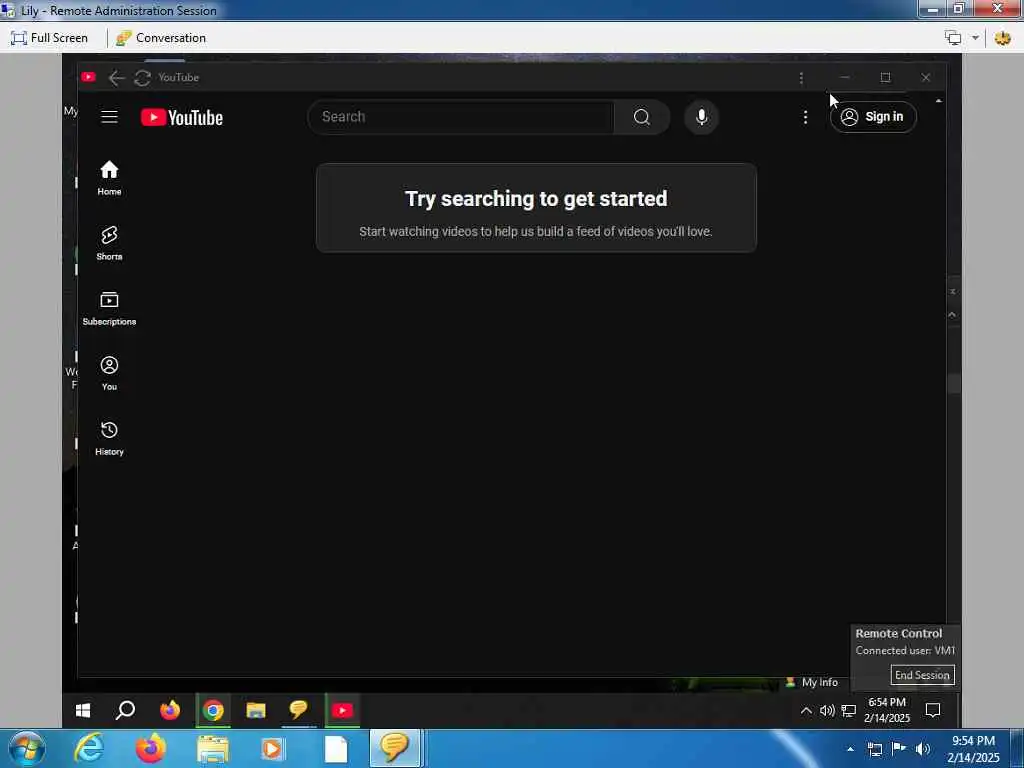The width and height of the screenshot is (1024, 768).
Task: Open History in YouTube sidebar
Action: [x=109, y=439]
